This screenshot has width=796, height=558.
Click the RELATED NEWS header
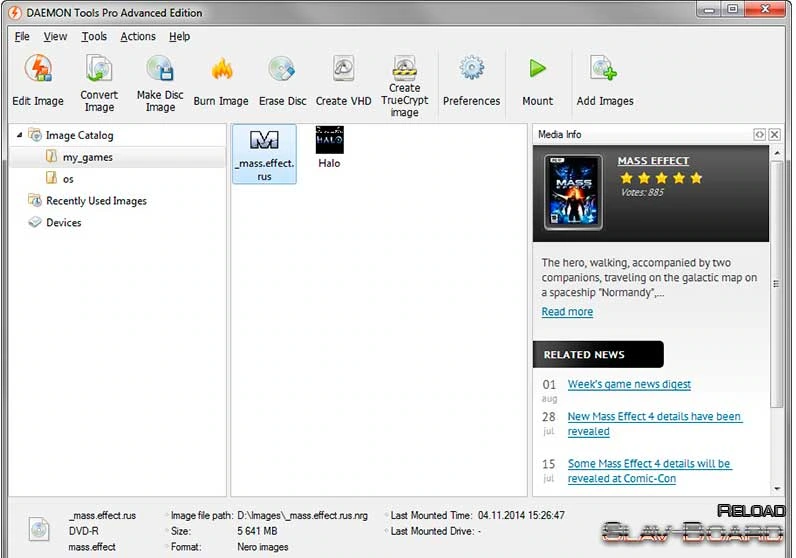coord(598,354)
